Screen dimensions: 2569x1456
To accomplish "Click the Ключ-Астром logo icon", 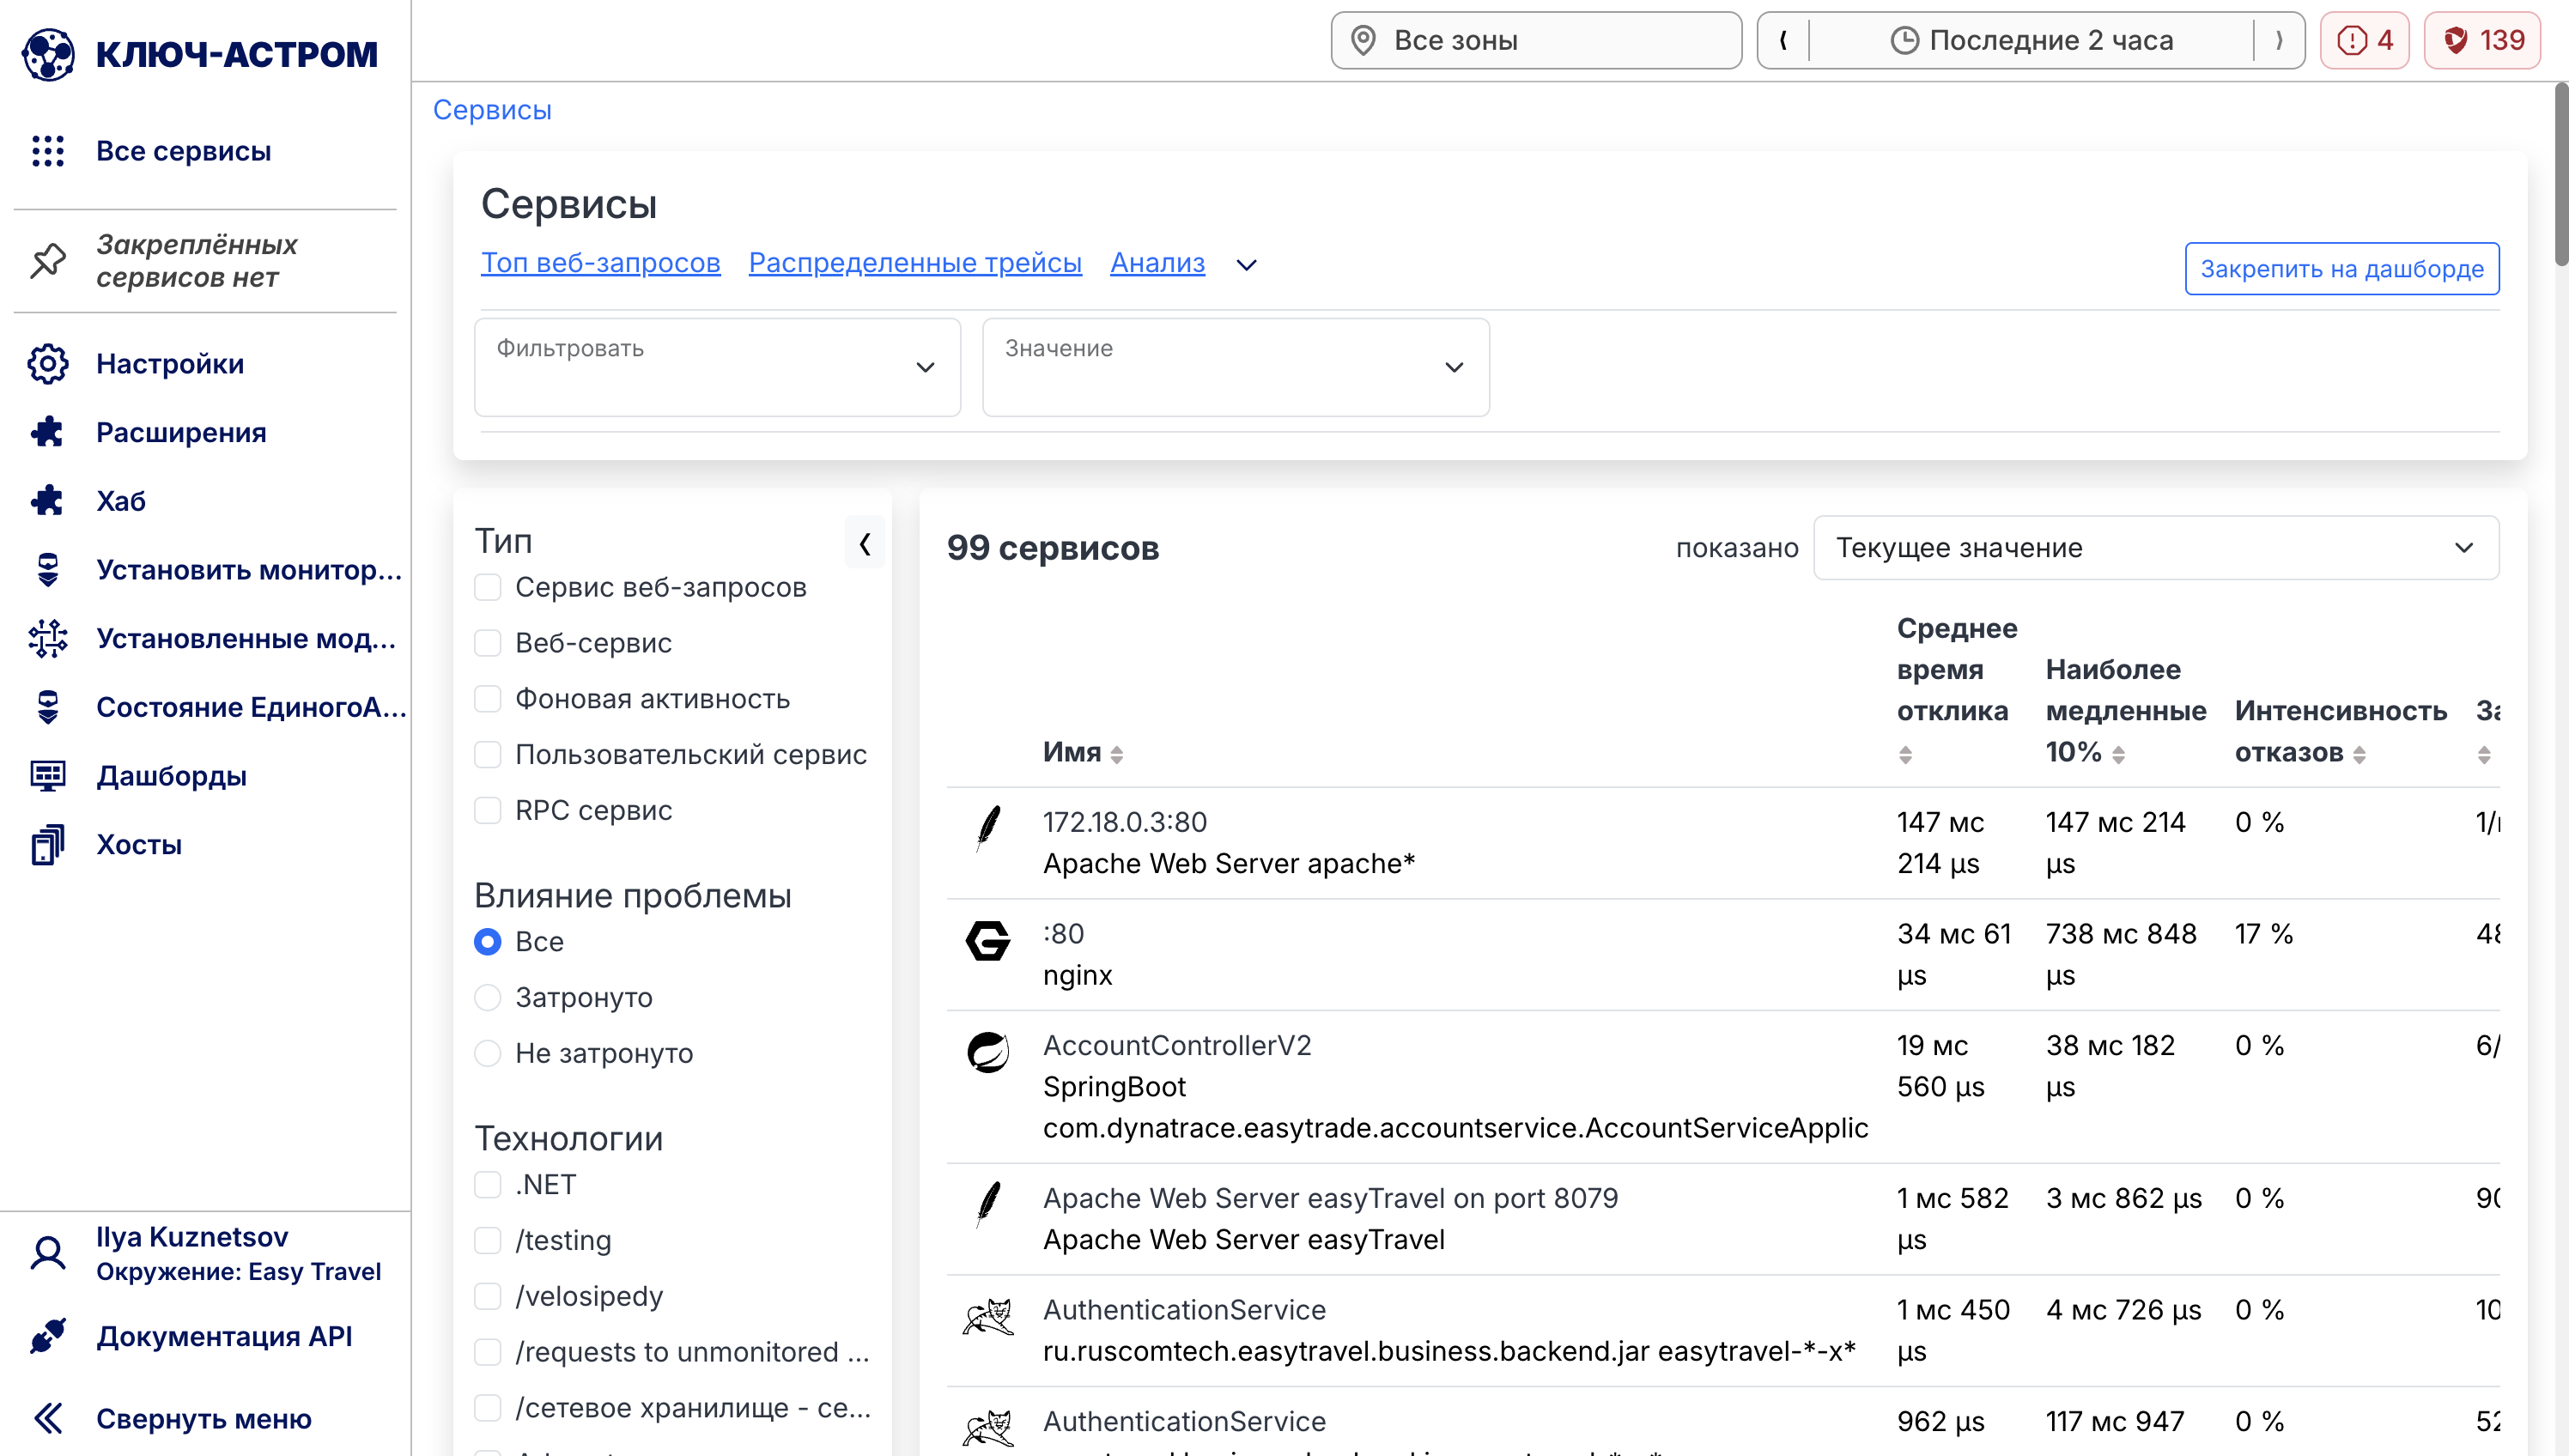I will (x=47, y=53).
